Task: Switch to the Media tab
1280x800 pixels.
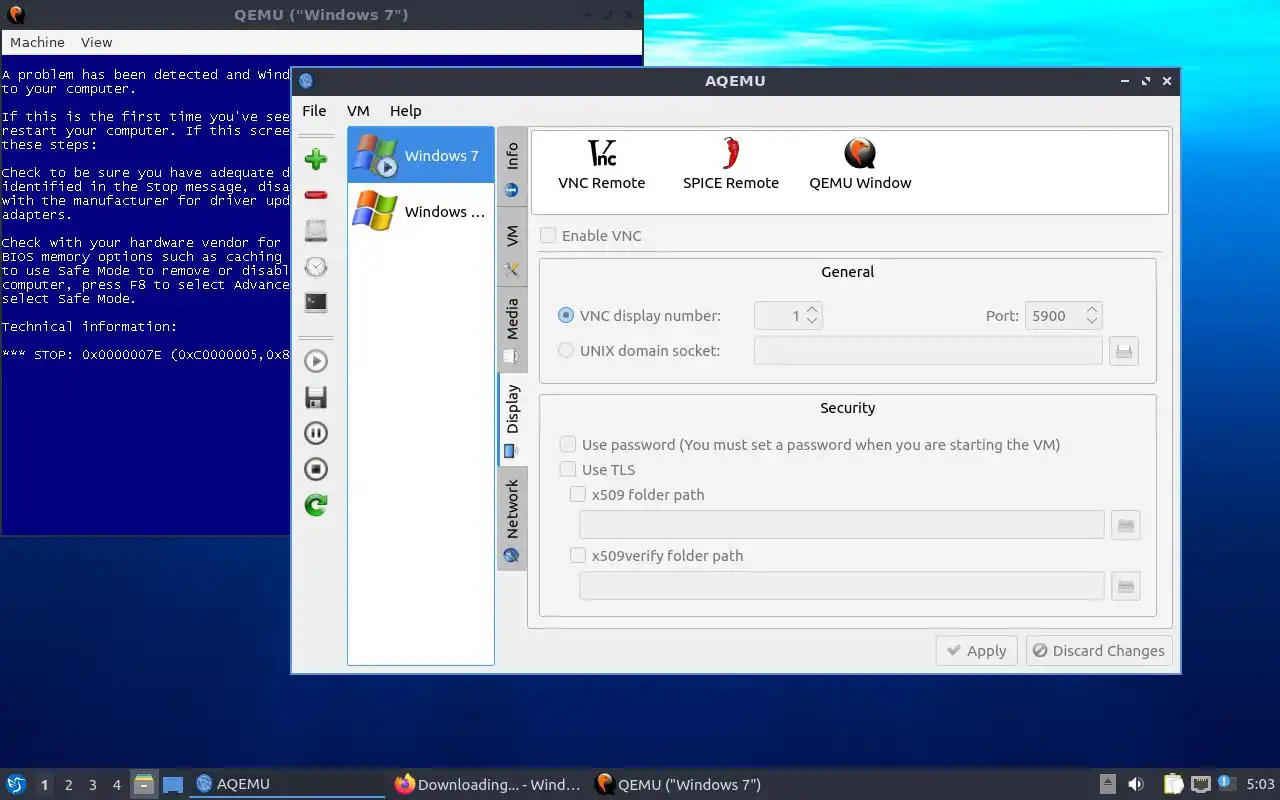Action: pos(512,330)
